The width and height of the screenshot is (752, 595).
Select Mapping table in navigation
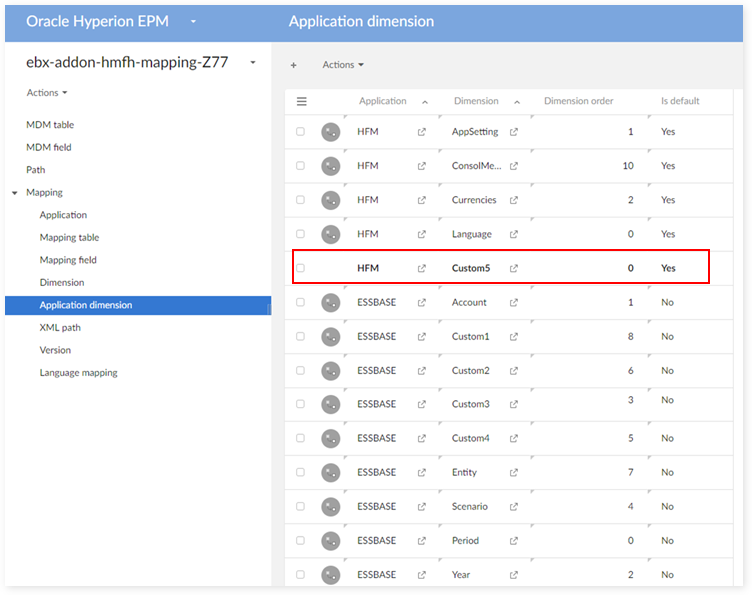[x=69, y=237]
